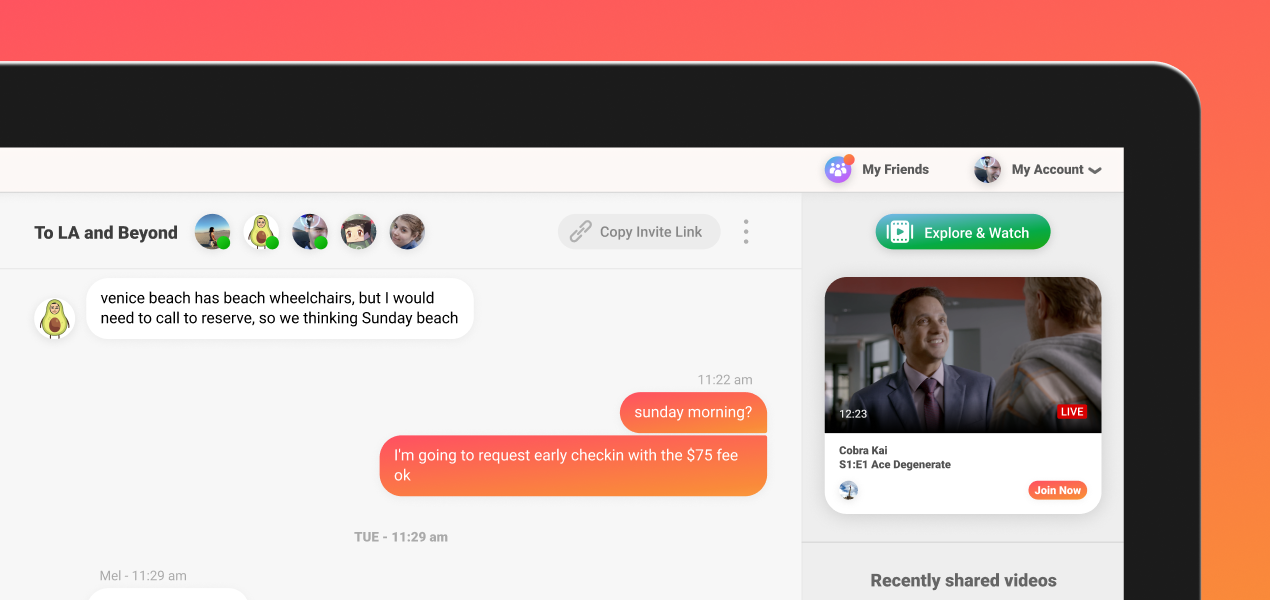Click the cartoon character avatar in header
Screen dimensions: 1270x600
[x=358, y=232]
